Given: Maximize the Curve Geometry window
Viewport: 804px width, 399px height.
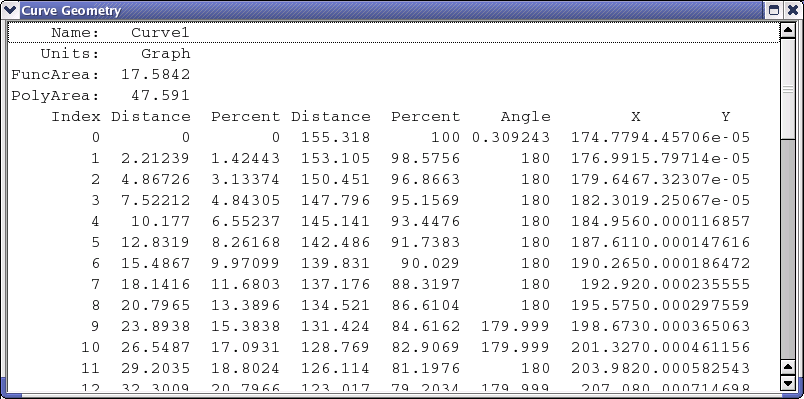Looking at the screenshot, I should pos(774,10).
